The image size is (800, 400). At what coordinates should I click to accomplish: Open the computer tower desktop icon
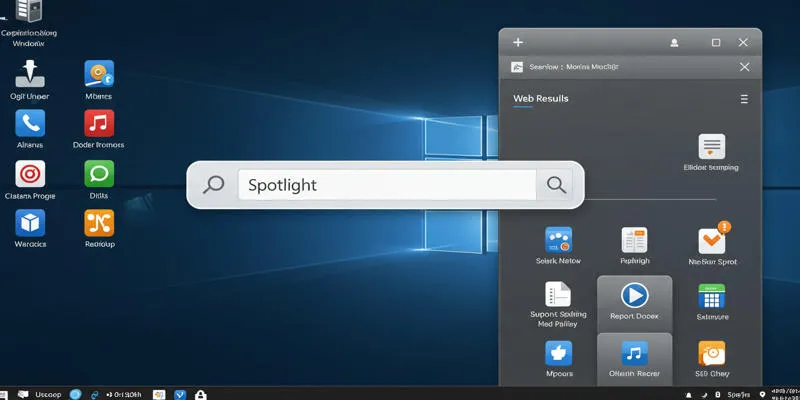tap(29, 10)
